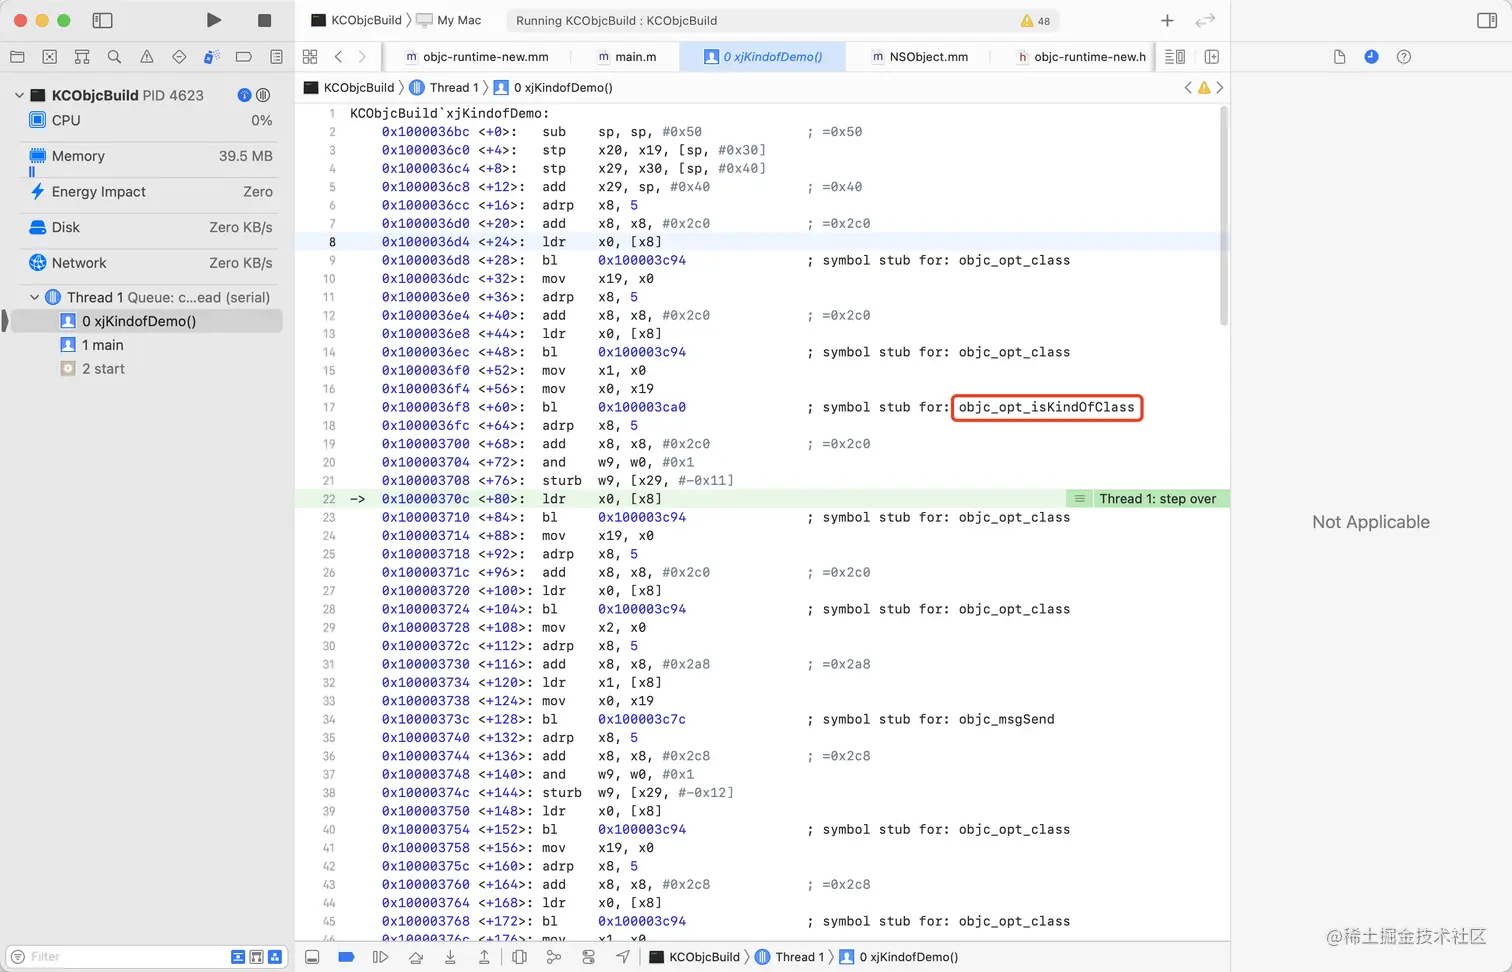The width and height of the screenshot is (1512, 972).
Task: Show the Quick Help inspector
Action: click(1404, 57)
